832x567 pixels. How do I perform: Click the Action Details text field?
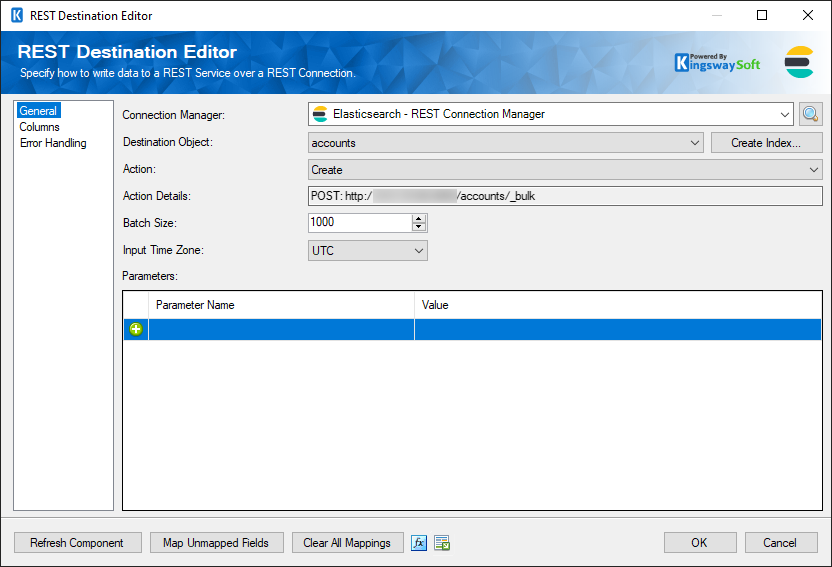565,196
